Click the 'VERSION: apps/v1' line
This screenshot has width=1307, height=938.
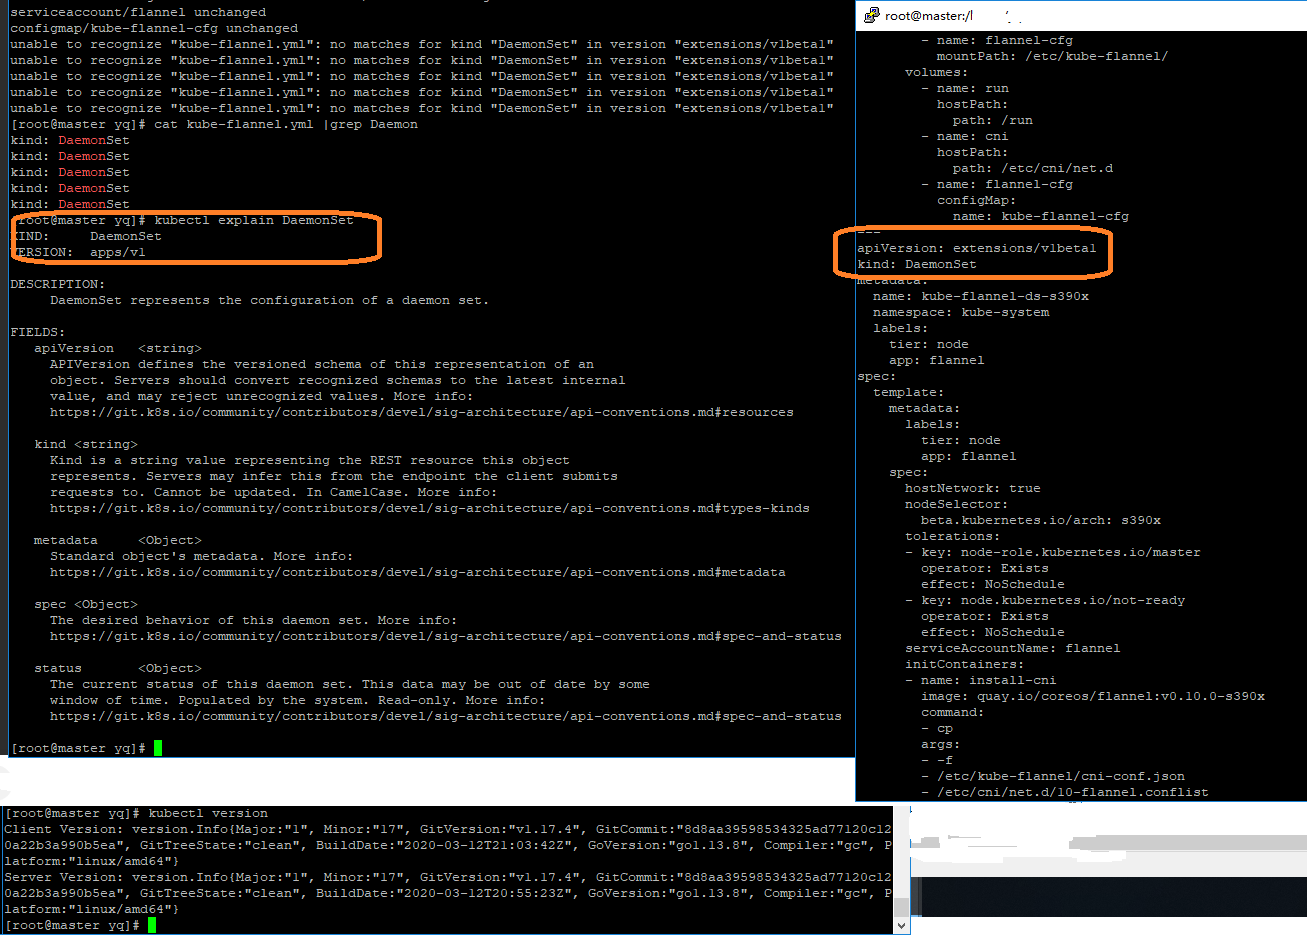click(x=78, y=252)
